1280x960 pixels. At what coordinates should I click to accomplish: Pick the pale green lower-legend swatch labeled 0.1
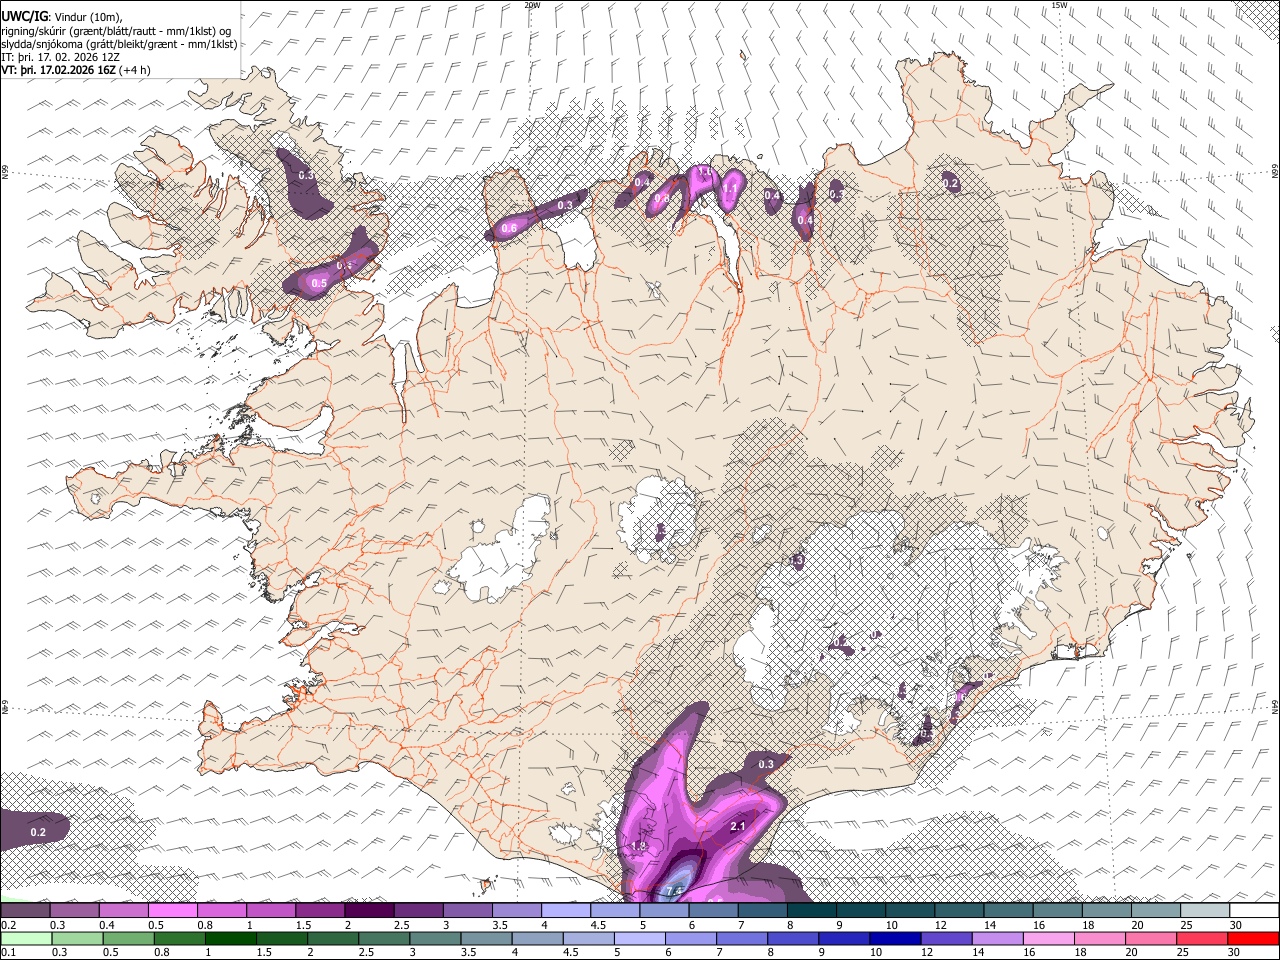(x=25, y=938)
